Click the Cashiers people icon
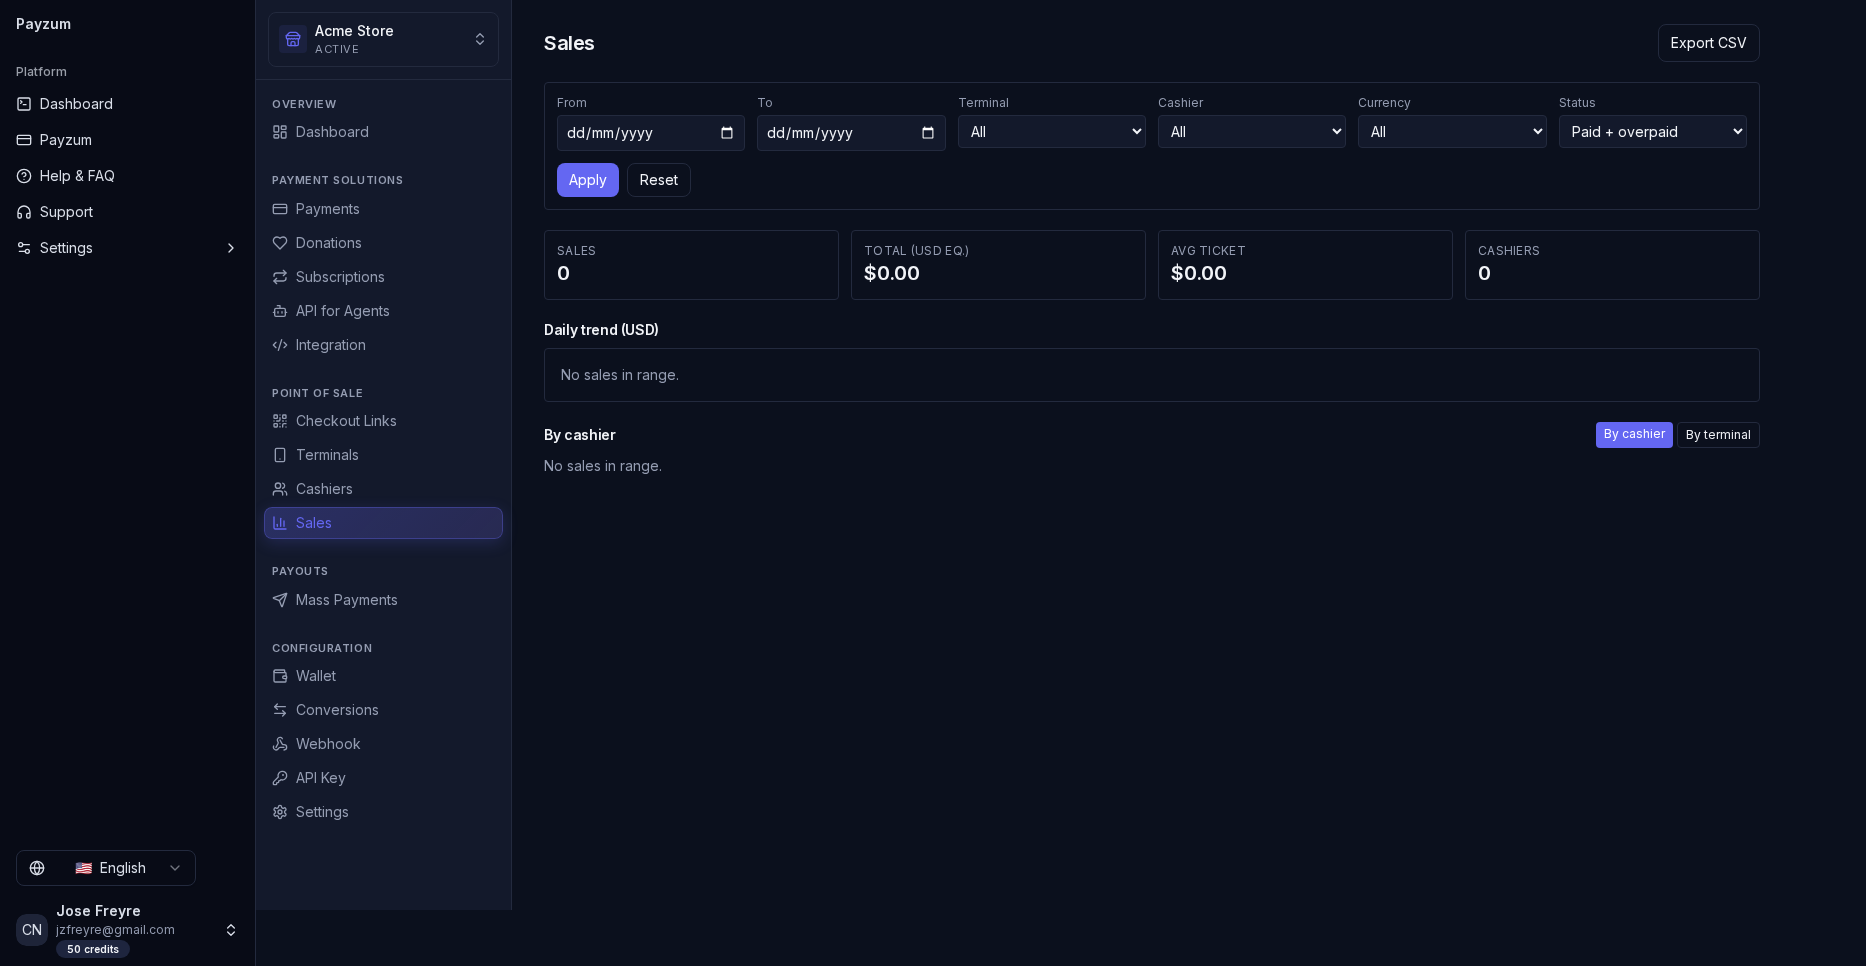 pos(280,489)
